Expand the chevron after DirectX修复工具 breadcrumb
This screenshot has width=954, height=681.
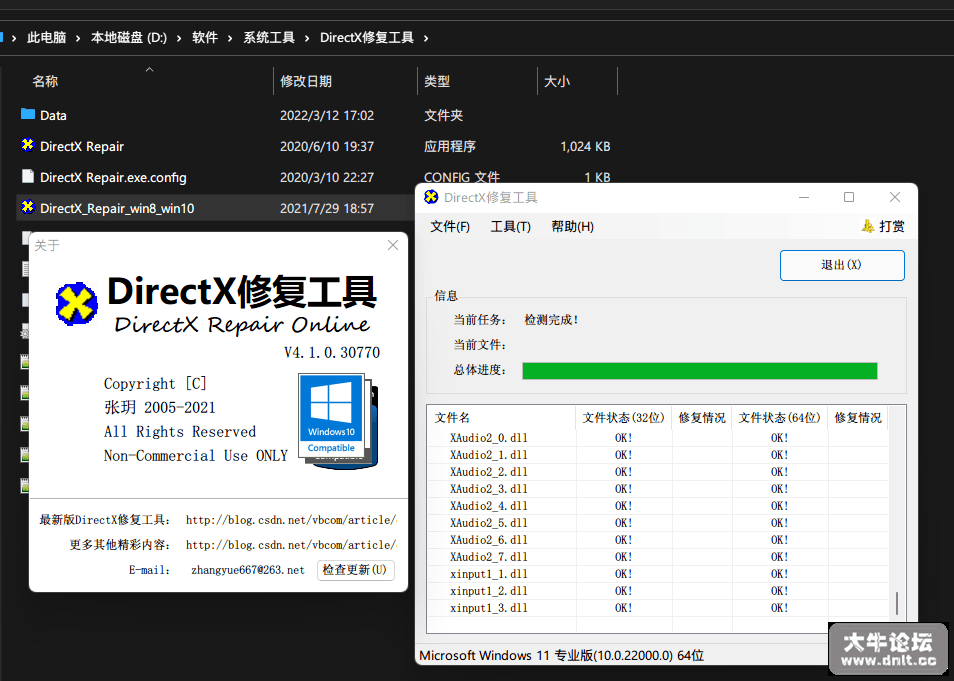coord(426,38)
